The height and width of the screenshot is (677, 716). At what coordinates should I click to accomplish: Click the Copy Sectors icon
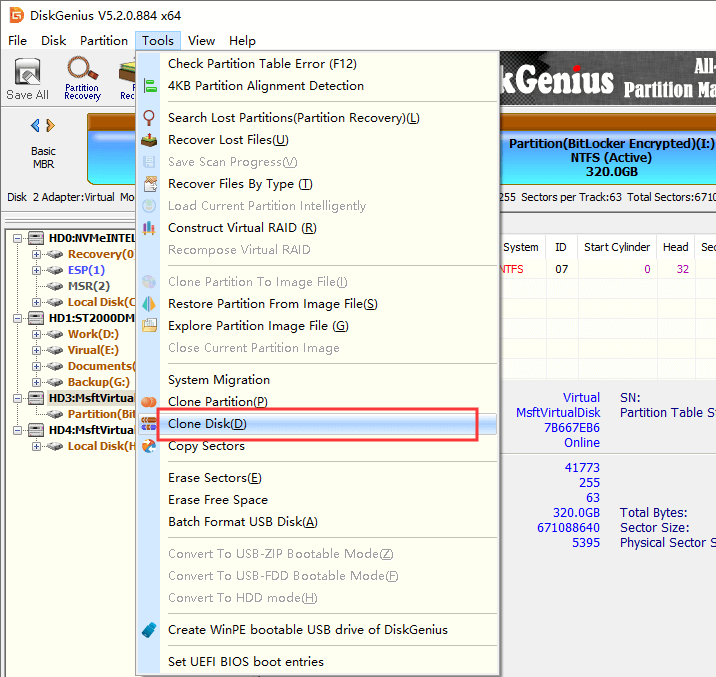[149, 446]
